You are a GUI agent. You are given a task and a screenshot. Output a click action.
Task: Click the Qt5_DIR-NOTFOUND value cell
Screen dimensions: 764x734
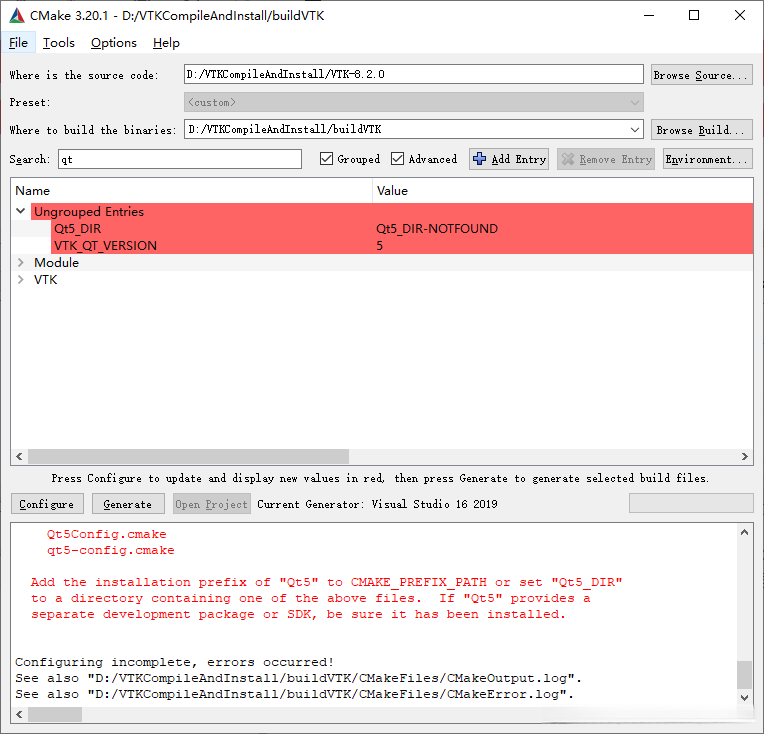click(x=437, y=229)
